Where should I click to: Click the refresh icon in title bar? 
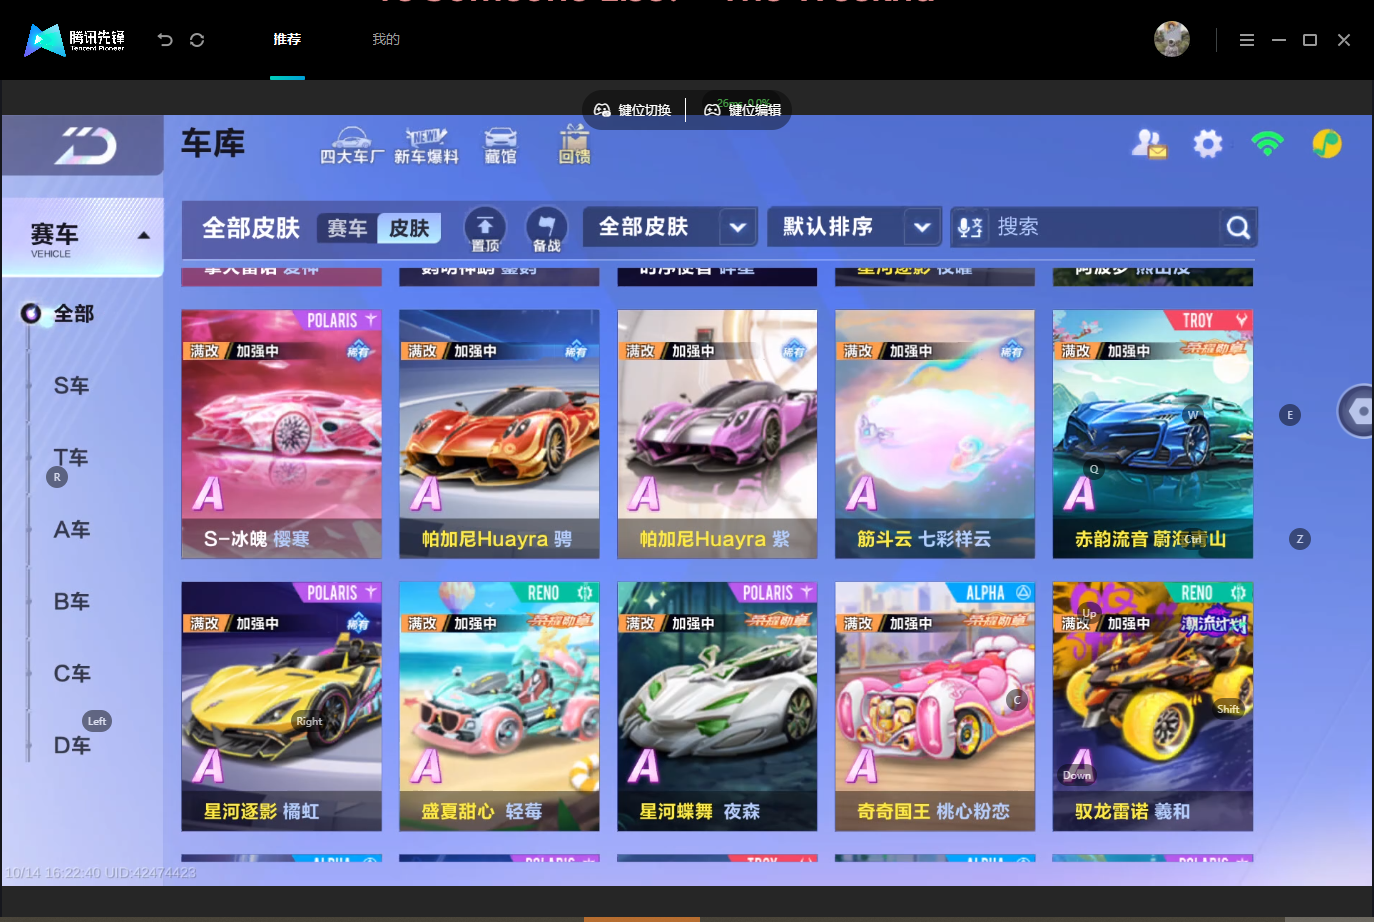point(197,40)
